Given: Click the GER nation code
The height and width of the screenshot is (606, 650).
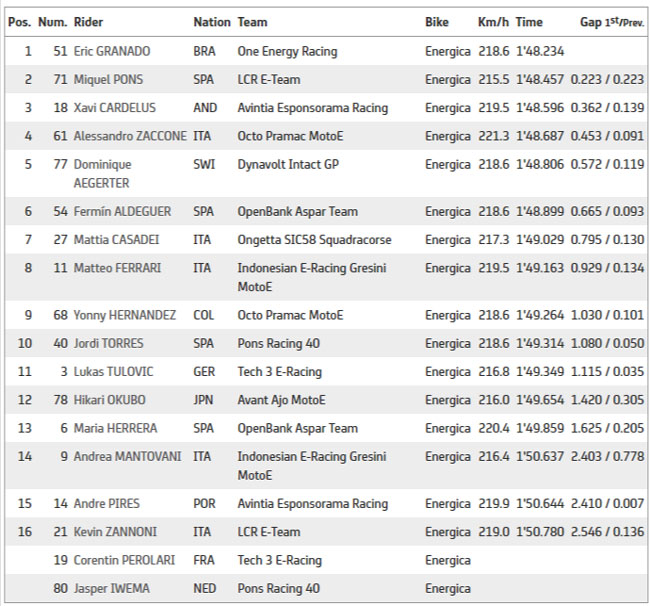Looking at the screenshot, I should [x=204, y=371].
